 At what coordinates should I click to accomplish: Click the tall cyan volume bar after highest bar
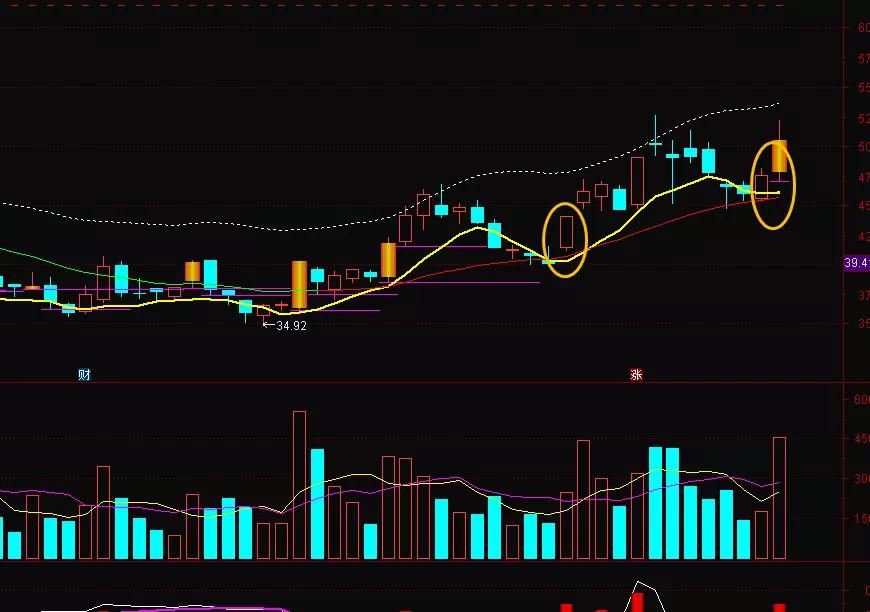coord(317,504)
